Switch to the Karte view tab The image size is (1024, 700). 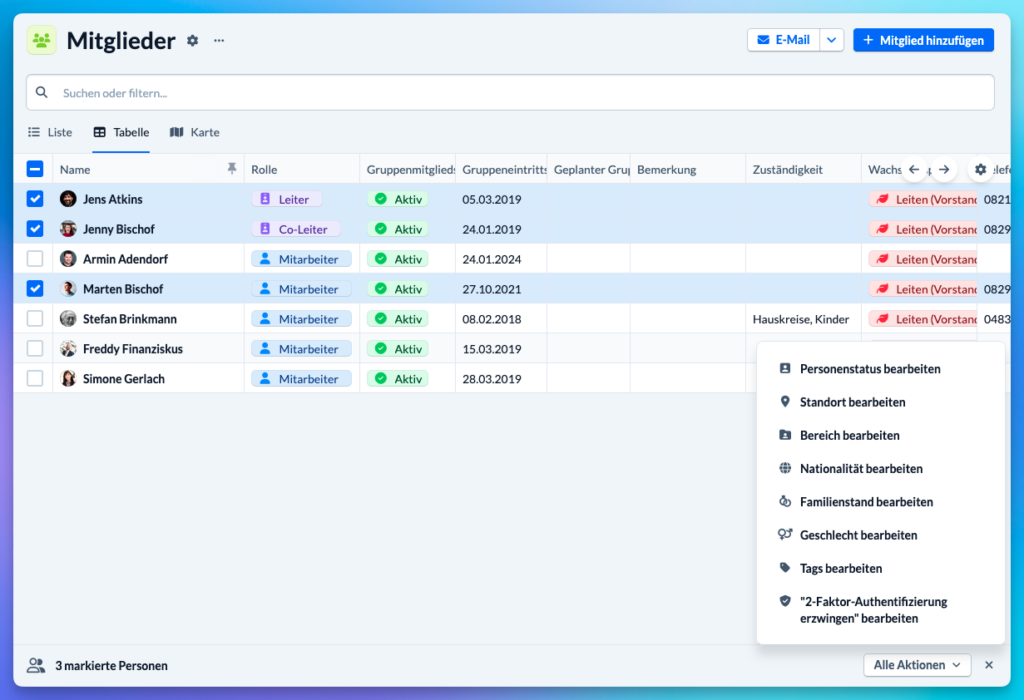coord(194,132)
